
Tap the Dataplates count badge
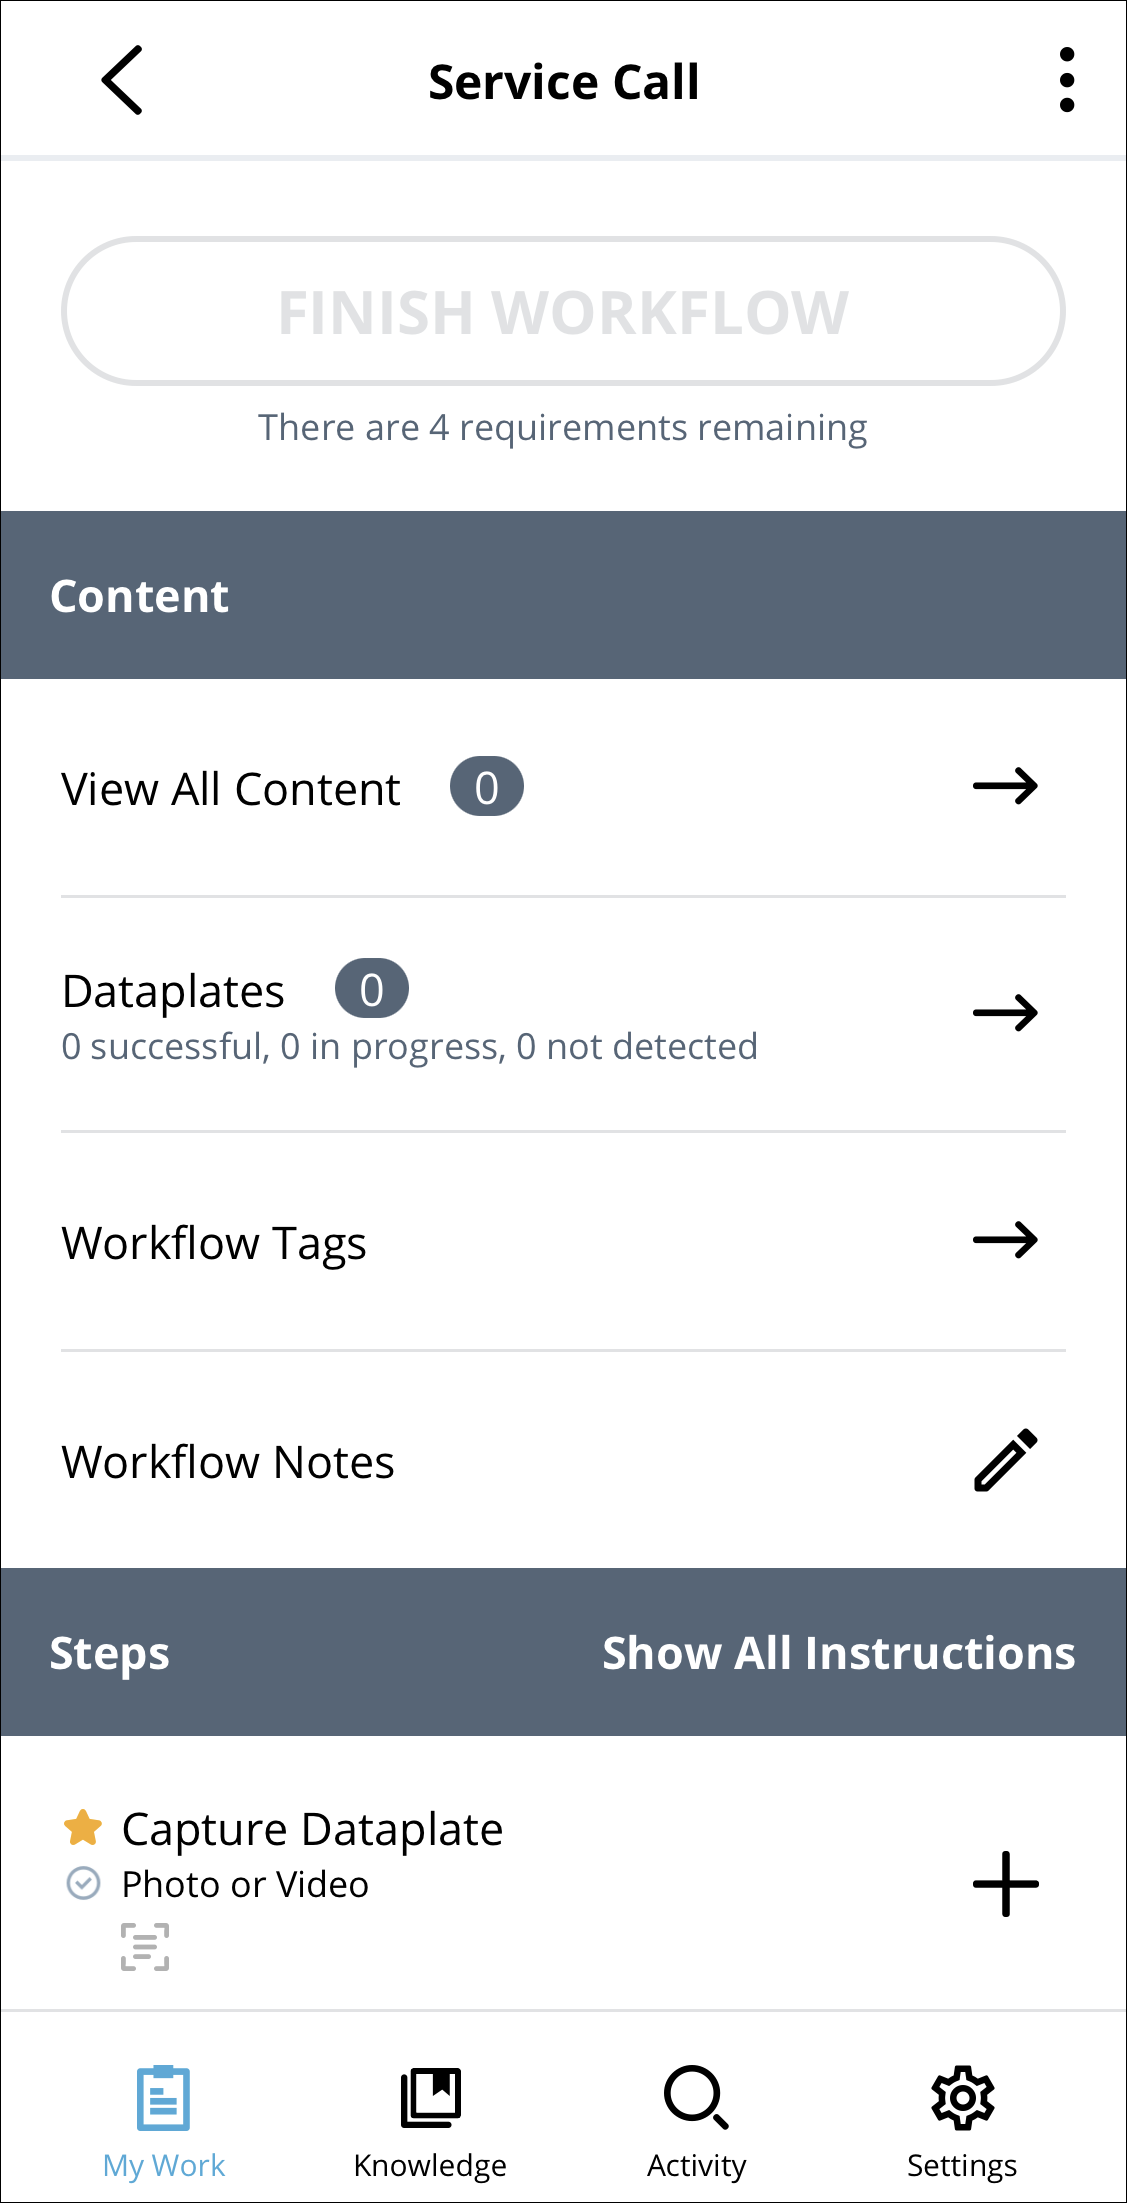point(372,989)
